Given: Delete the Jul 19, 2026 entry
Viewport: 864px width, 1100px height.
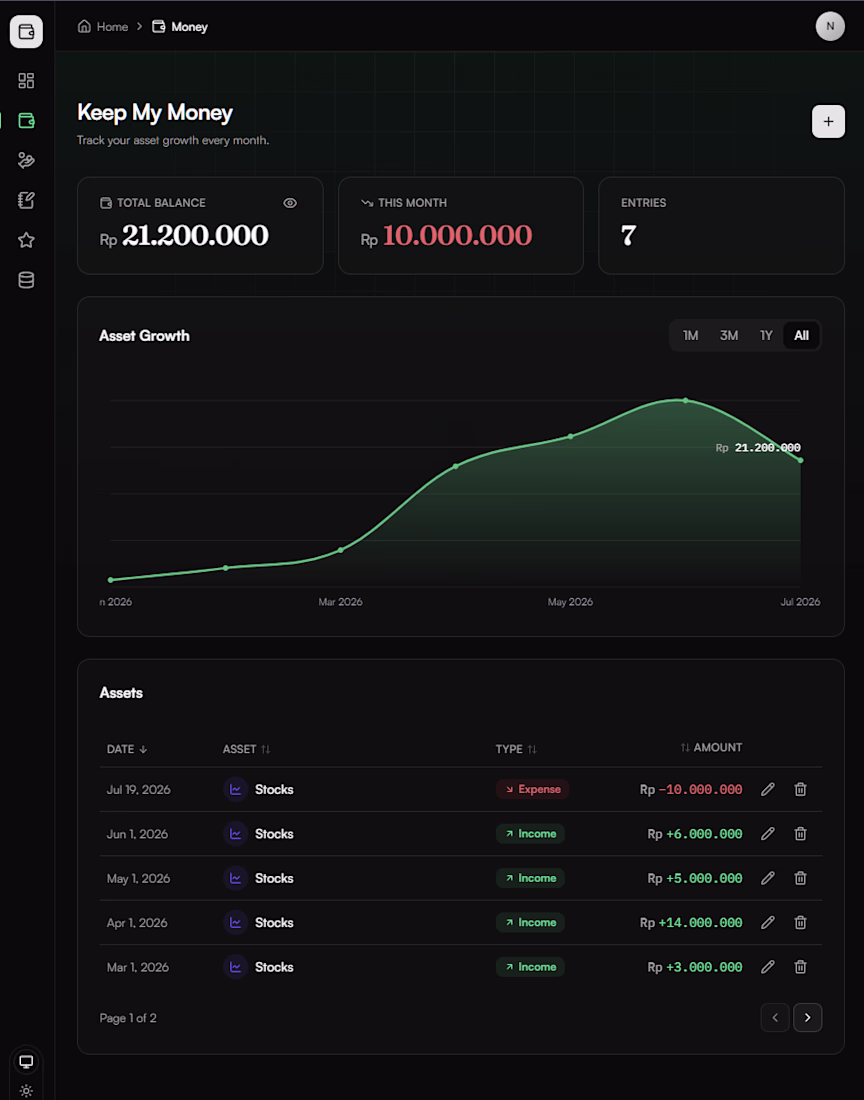Looking at the screenshot, I should [x=800, y=789].
